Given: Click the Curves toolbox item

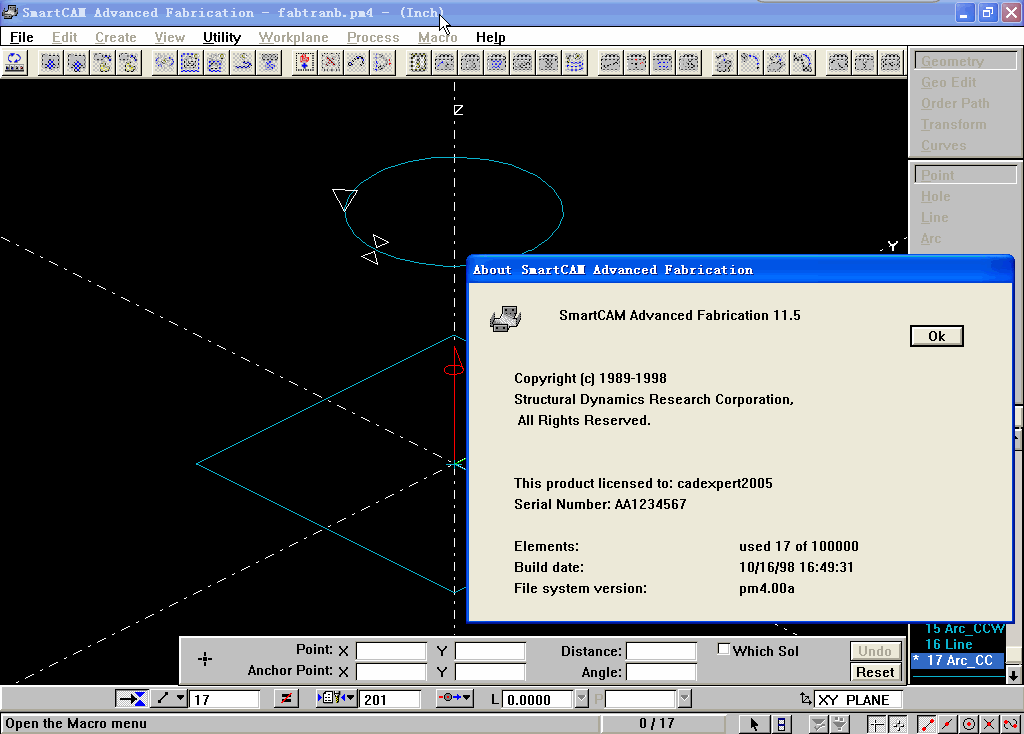Looking at the screenshot, I should (x=943, y=145).
